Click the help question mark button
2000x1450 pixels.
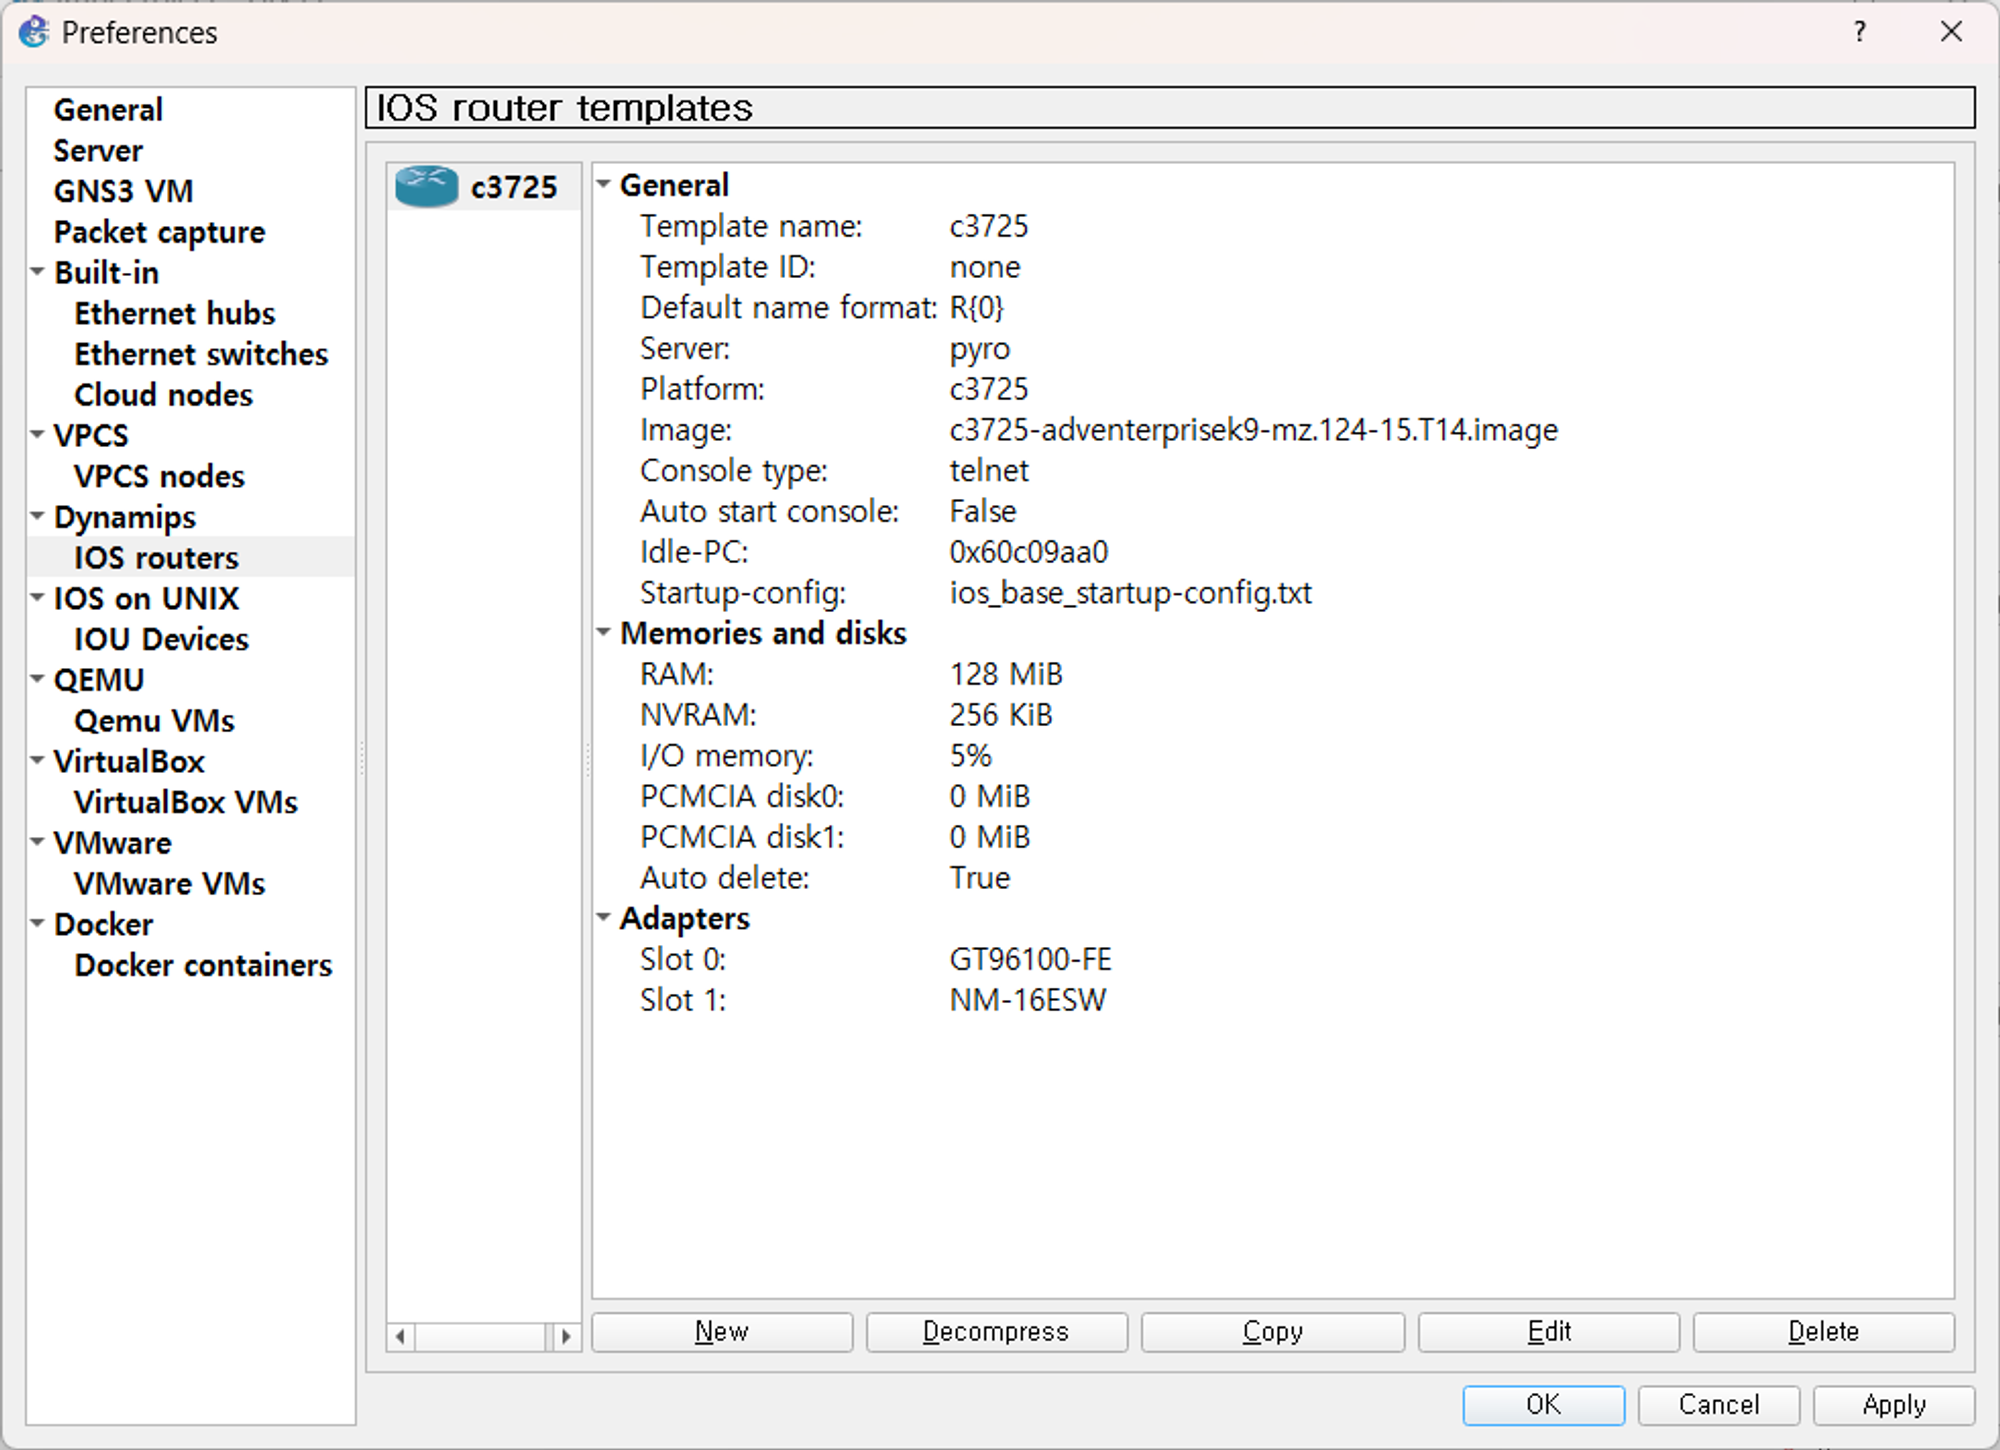(1859, 32)
